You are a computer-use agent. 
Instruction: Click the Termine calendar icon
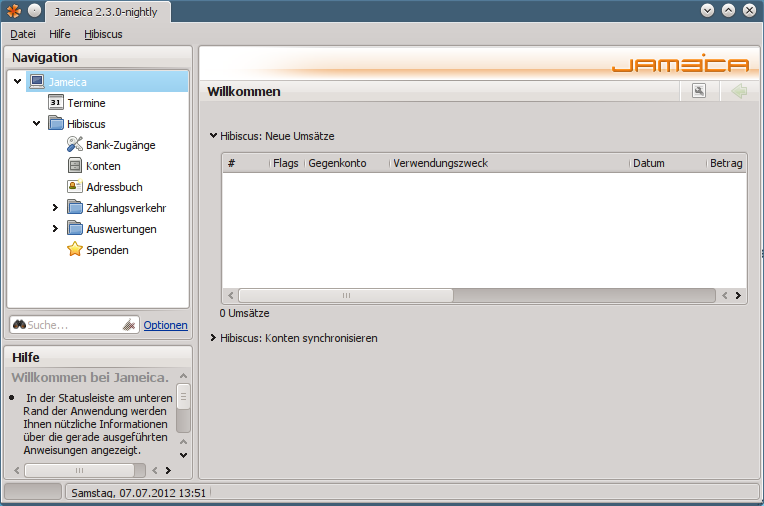[x=56, y=102]
